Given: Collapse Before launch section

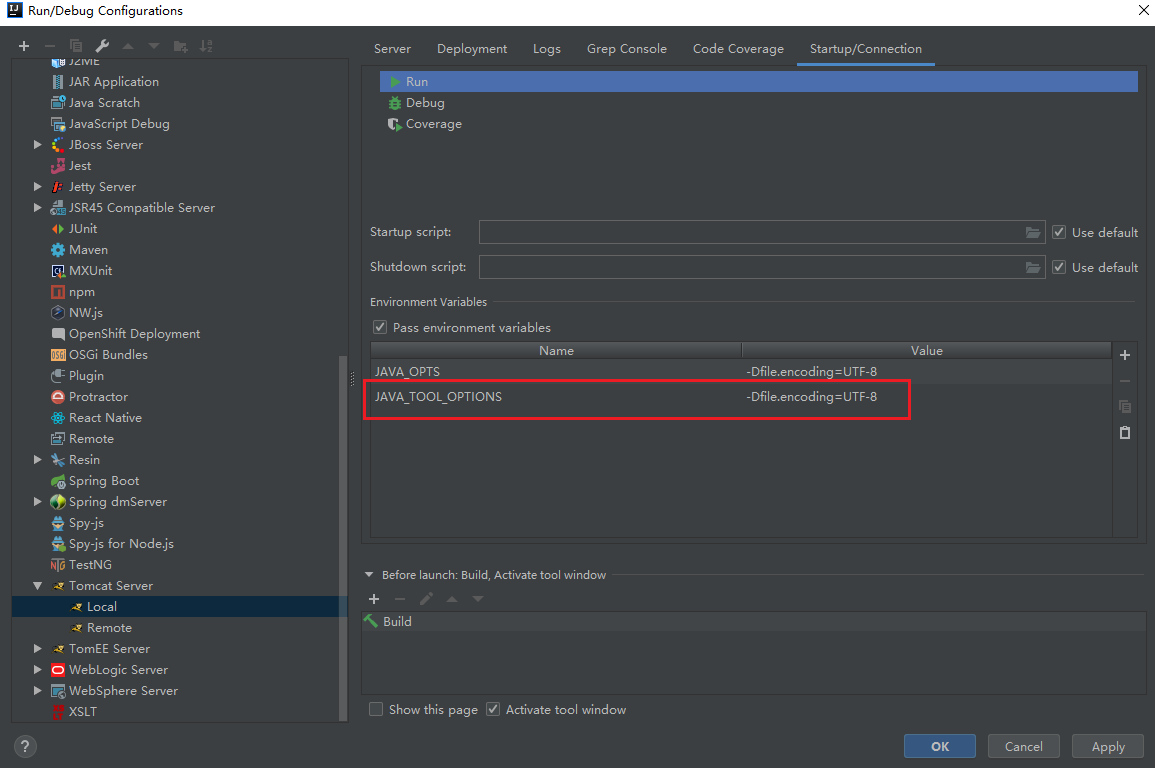Looking at the screenshot, I should [369, 575].
